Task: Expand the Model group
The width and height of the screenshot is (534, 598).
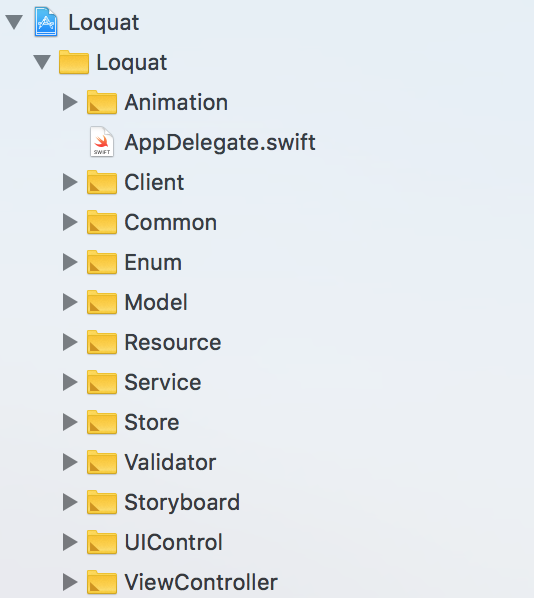Action: click(70, 302)
